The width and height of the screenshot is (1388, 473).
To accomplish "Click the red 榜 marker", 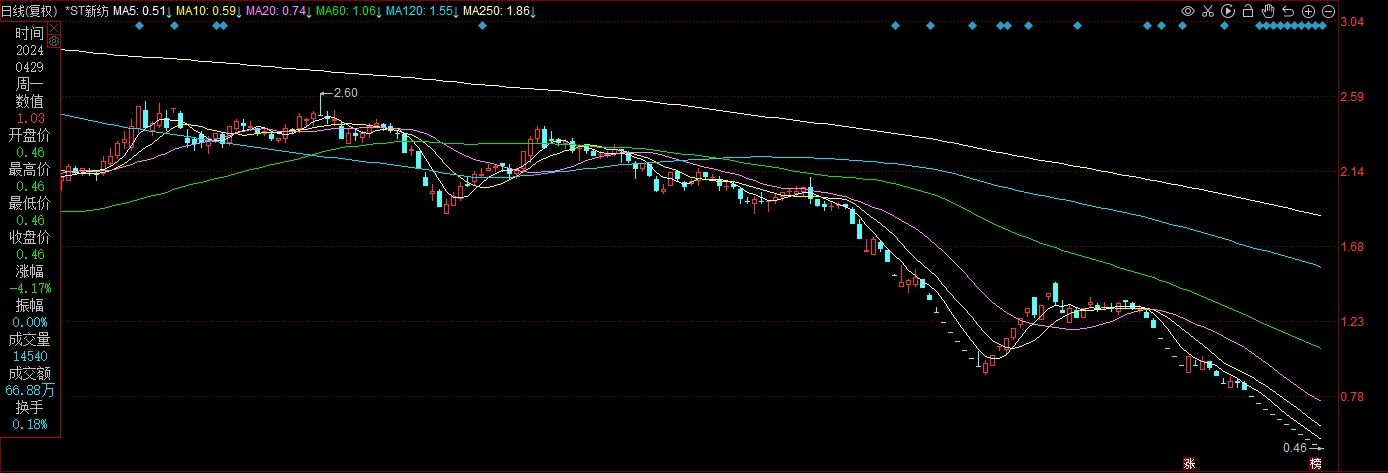I will (1316, 464).
